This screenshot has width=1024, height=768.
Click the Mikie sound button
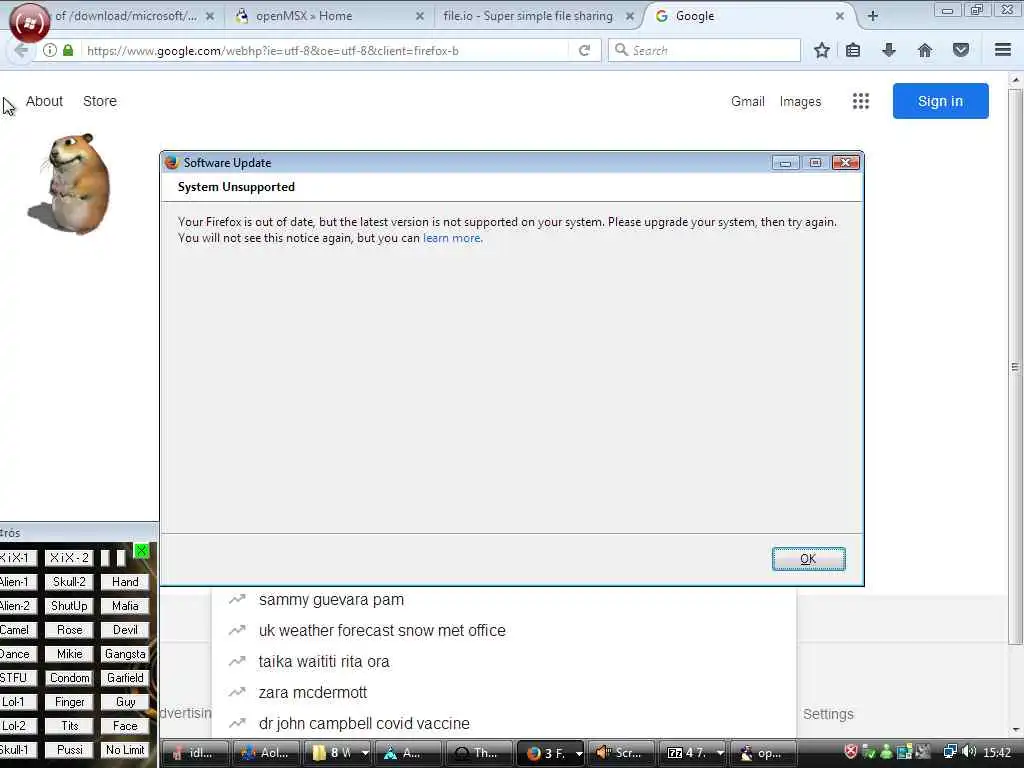[x=69, y=654]
